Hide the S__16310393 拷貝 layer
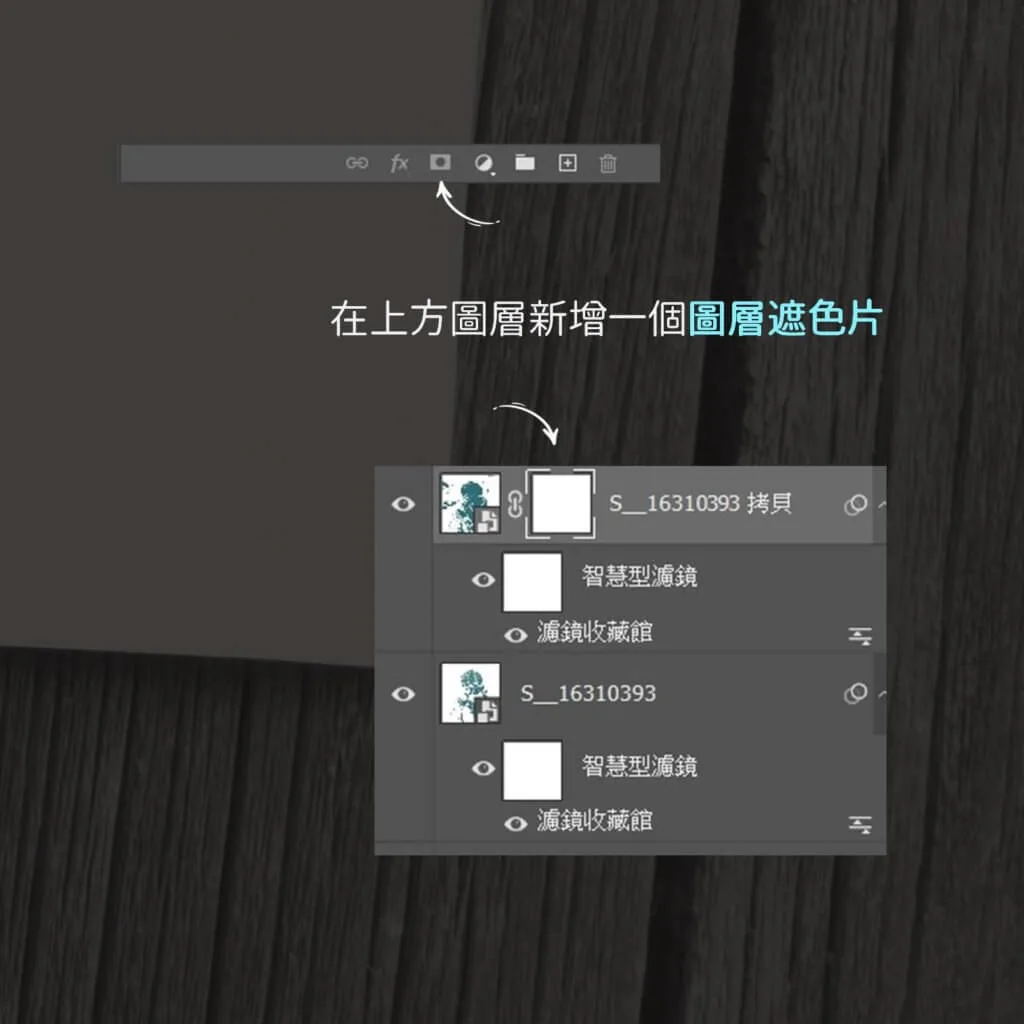Image resolution: width=1024 pixels, height=1024 pixels. (403, 504)
